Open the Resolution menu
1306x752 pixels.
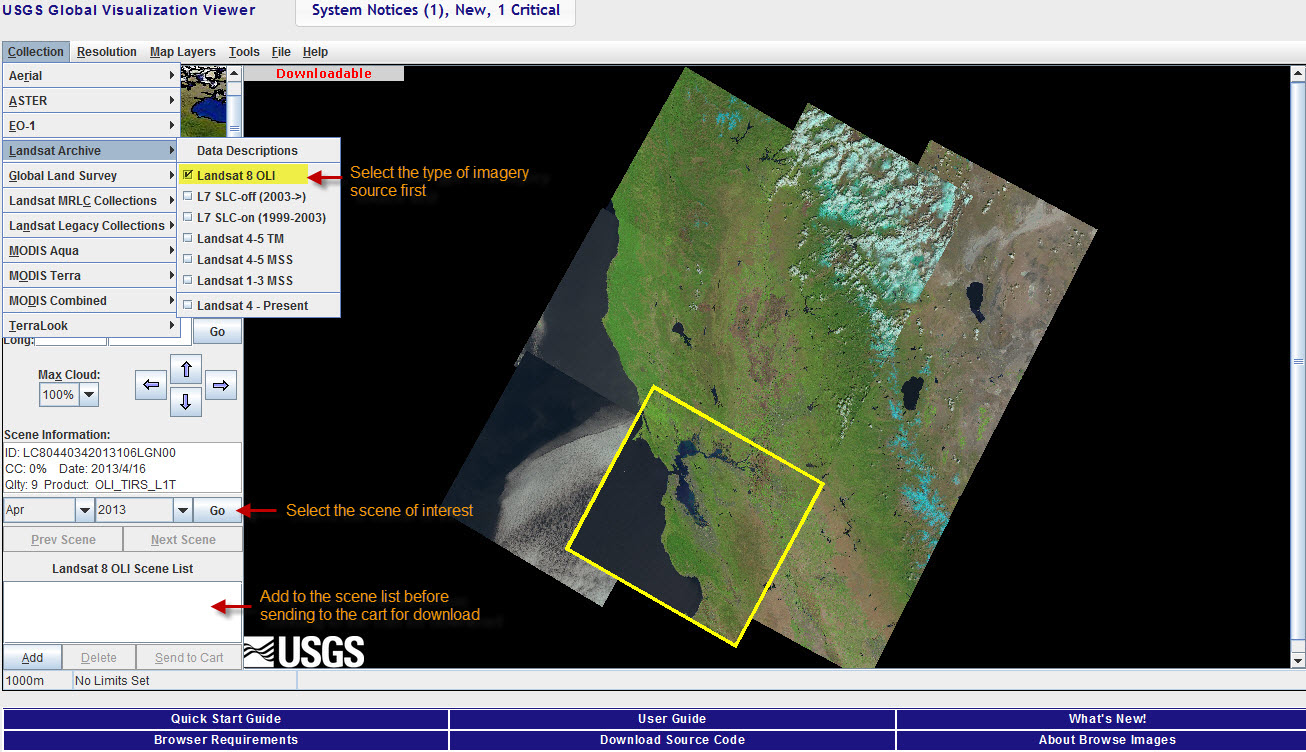107,52
